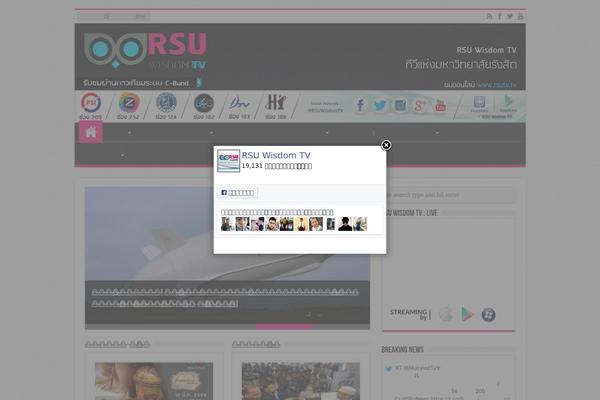The width and height of the screenshot is (600, 400).
Task: Open the left news card food thumbnail
Action: [x=154, y=381]
